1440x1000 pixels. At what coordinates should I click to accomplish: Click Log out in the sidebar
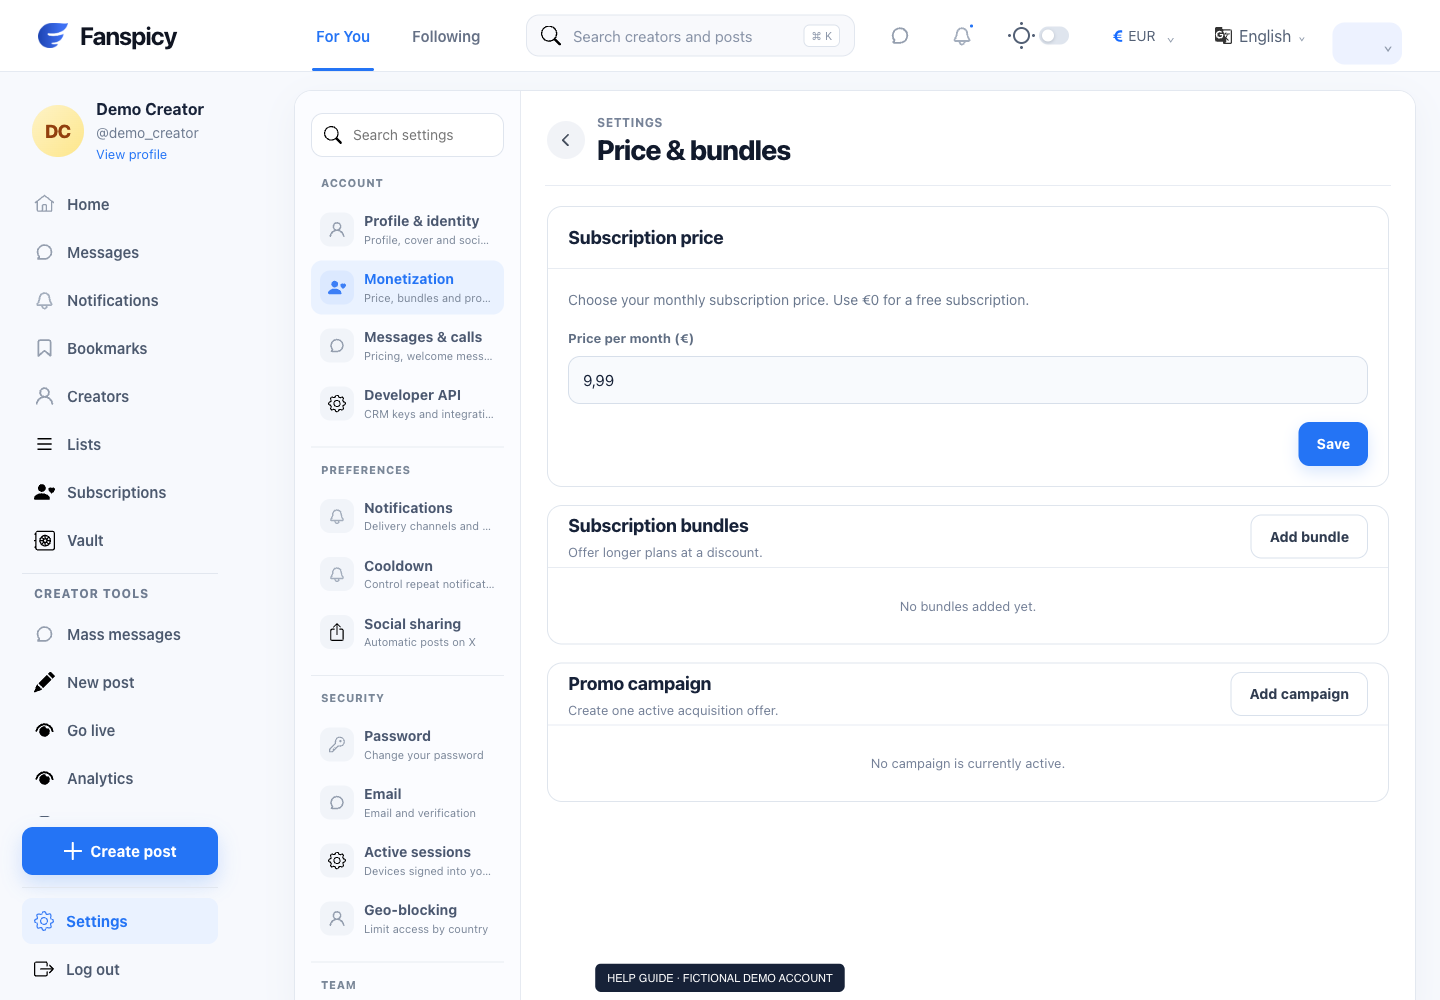tap(120, 969)
